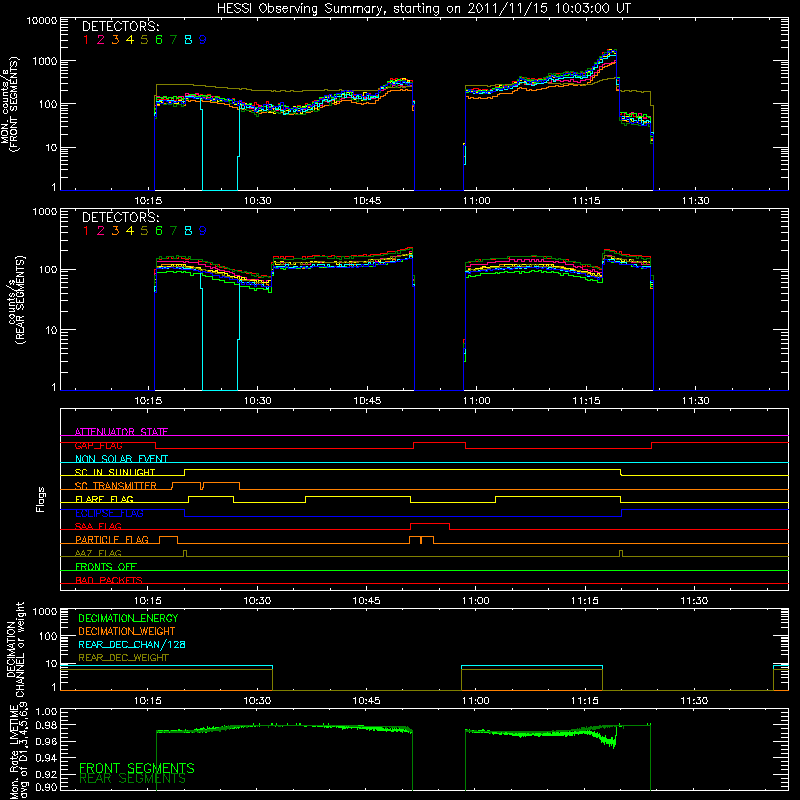The image size is (800, 800).
Task: Click magenta detector 2 in the rear segments legend
Action: [101, 231]
